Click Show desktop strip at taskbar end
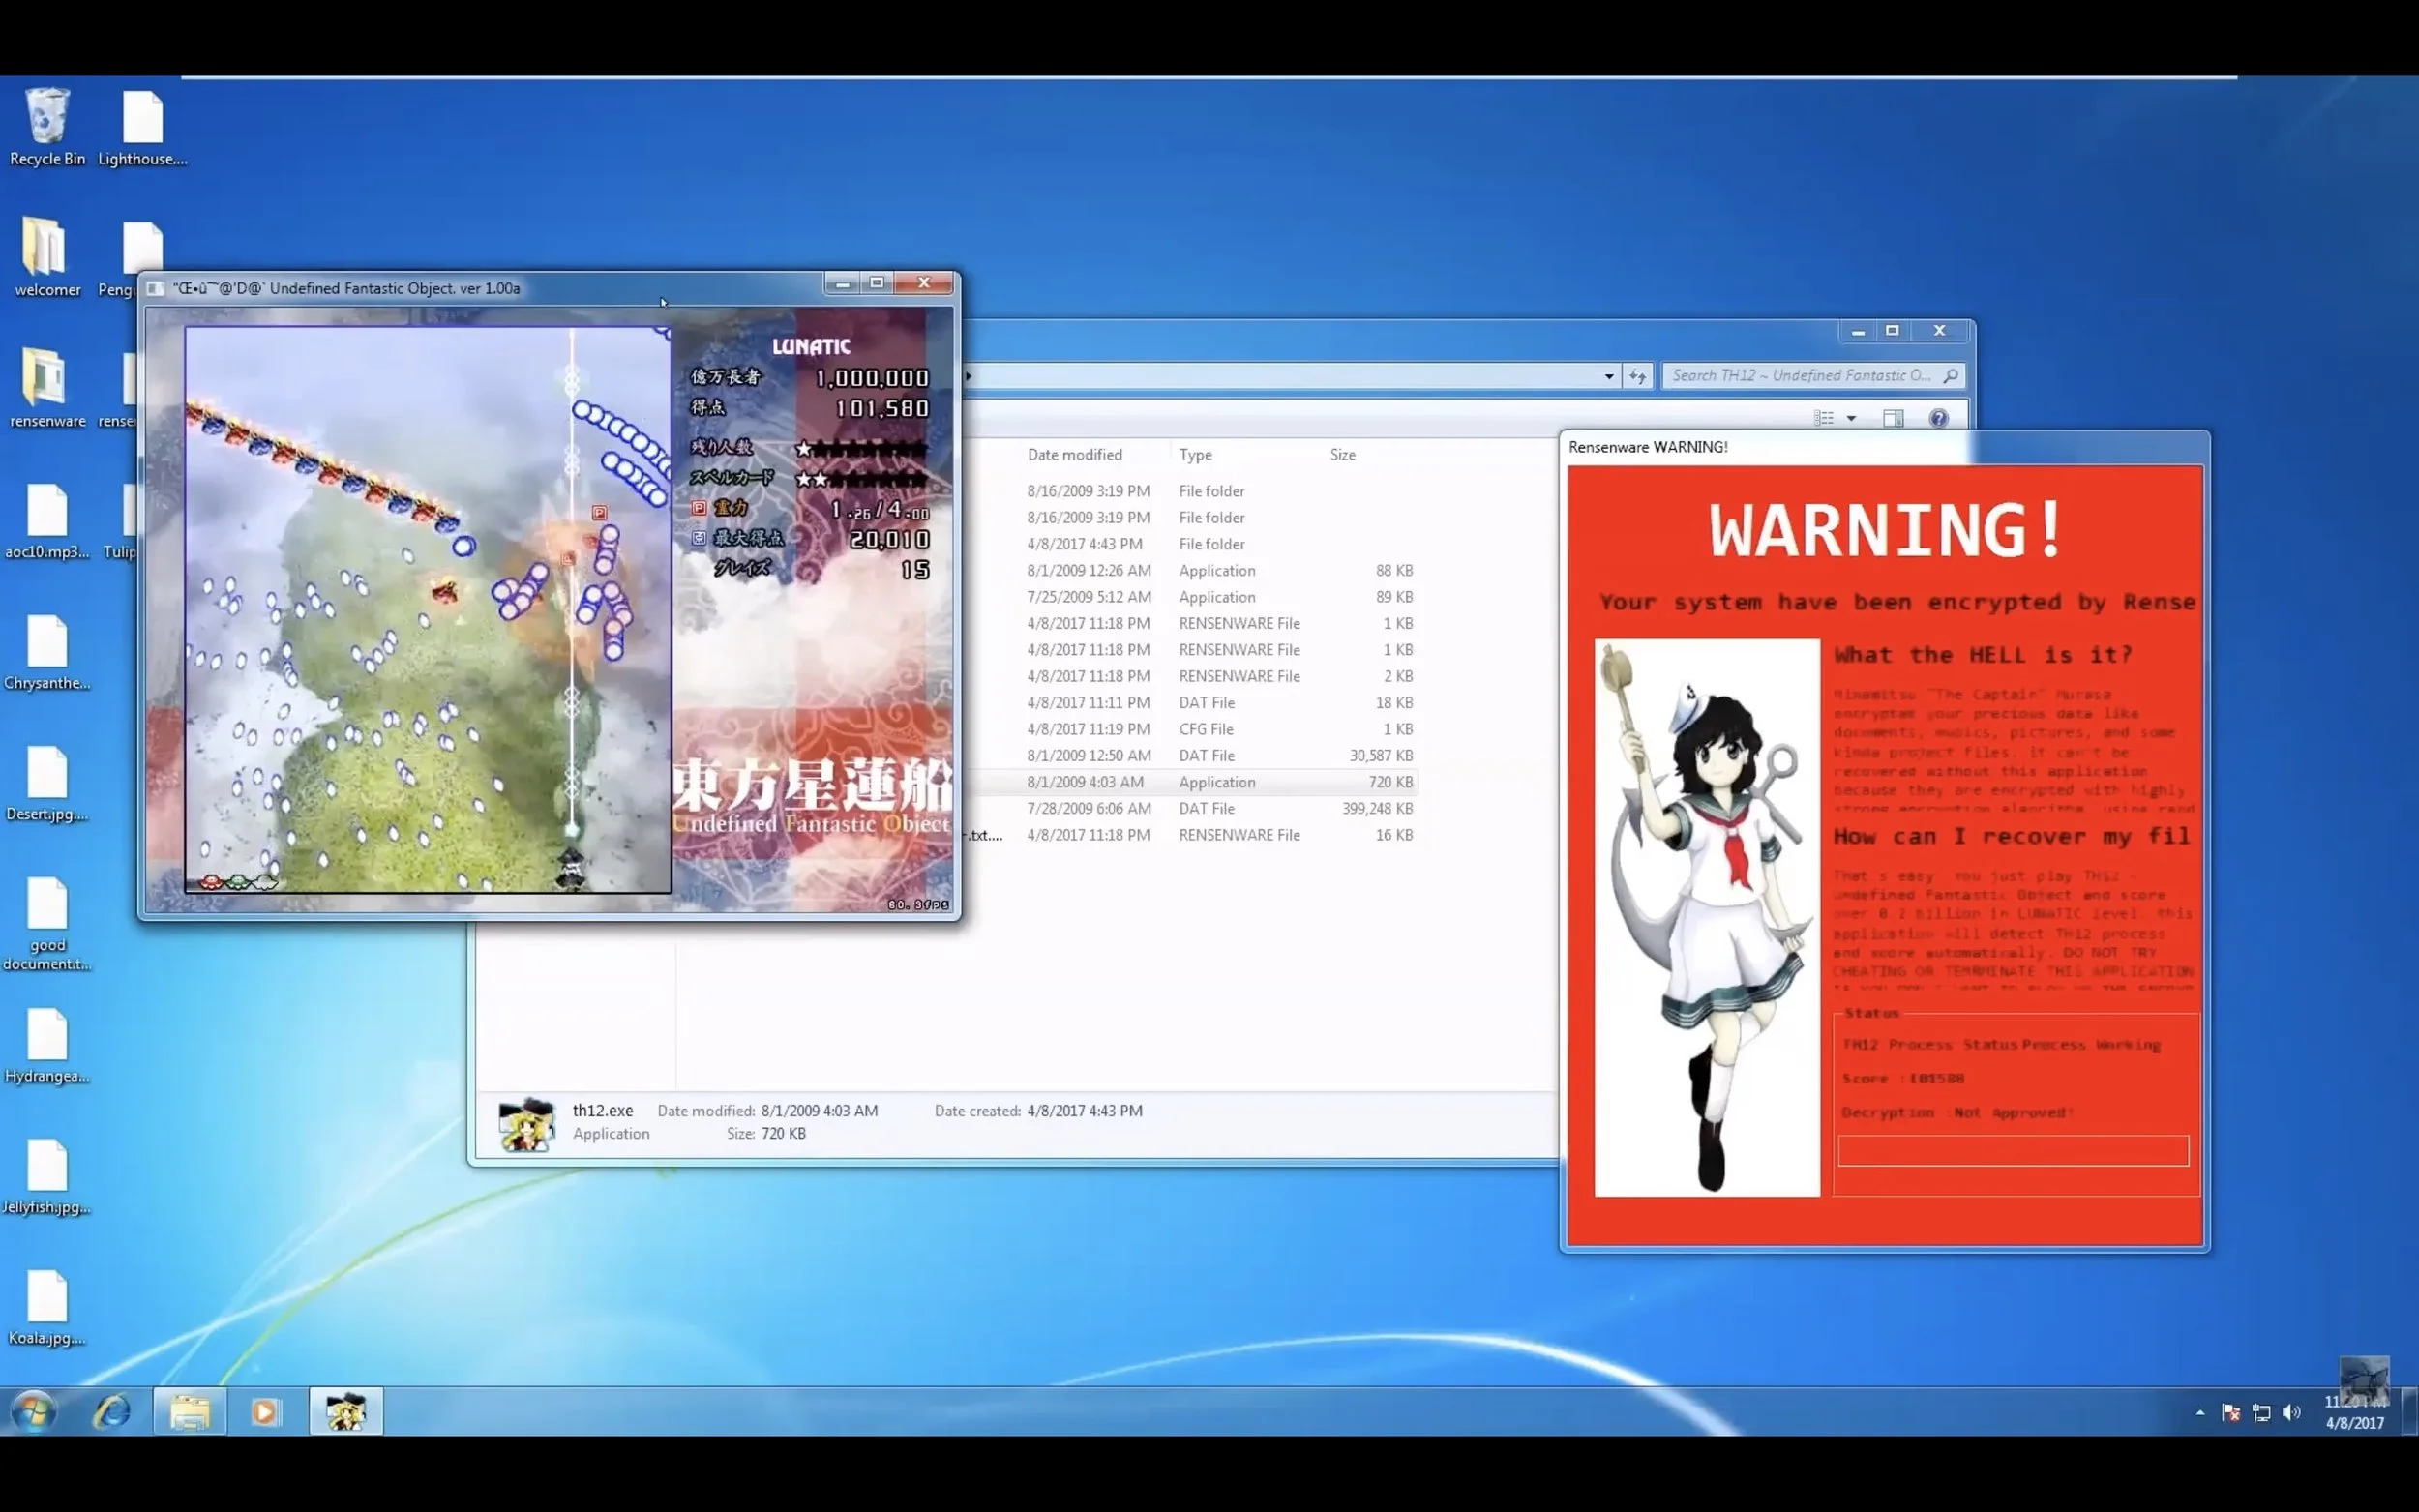2419x1512 pixels. pyautogui.click(x=2410, y=1411)
